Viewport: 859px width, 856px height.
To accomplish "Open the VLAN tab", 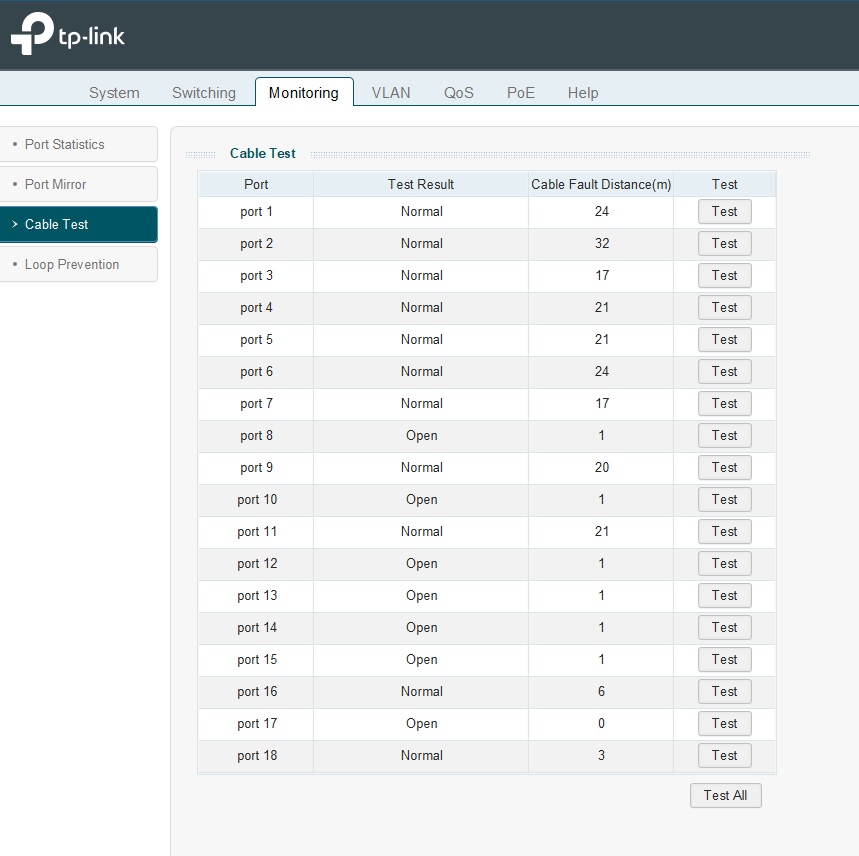I will 391,93.
